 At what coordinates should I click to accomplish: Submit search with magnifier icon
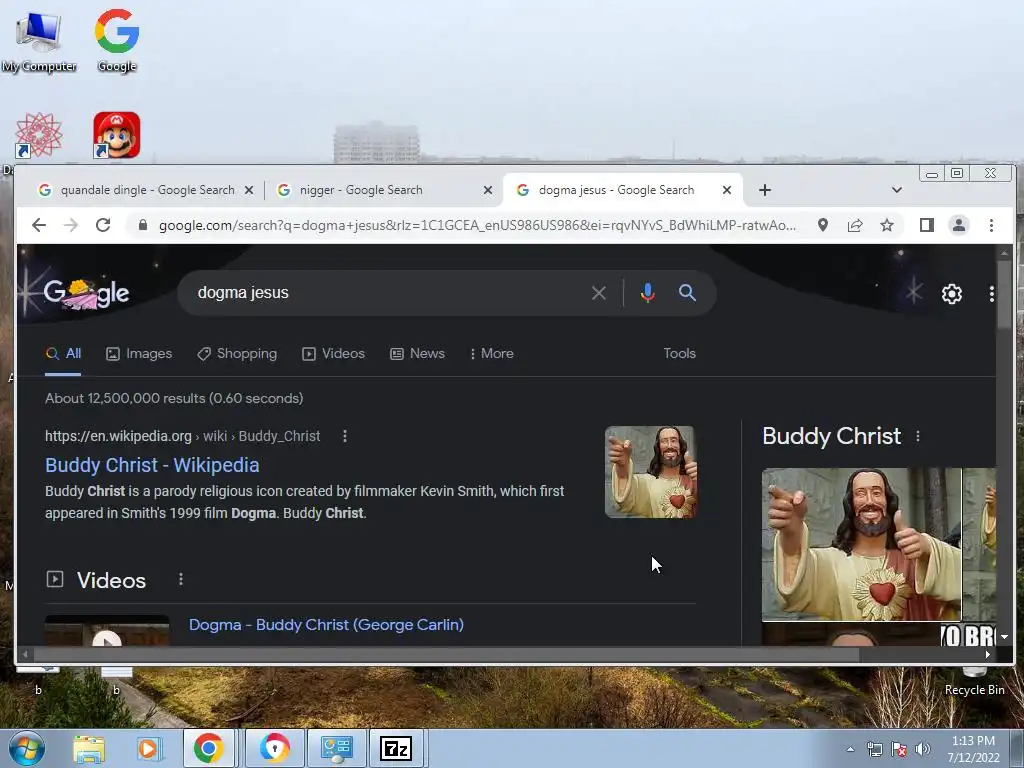click(687, 293)
